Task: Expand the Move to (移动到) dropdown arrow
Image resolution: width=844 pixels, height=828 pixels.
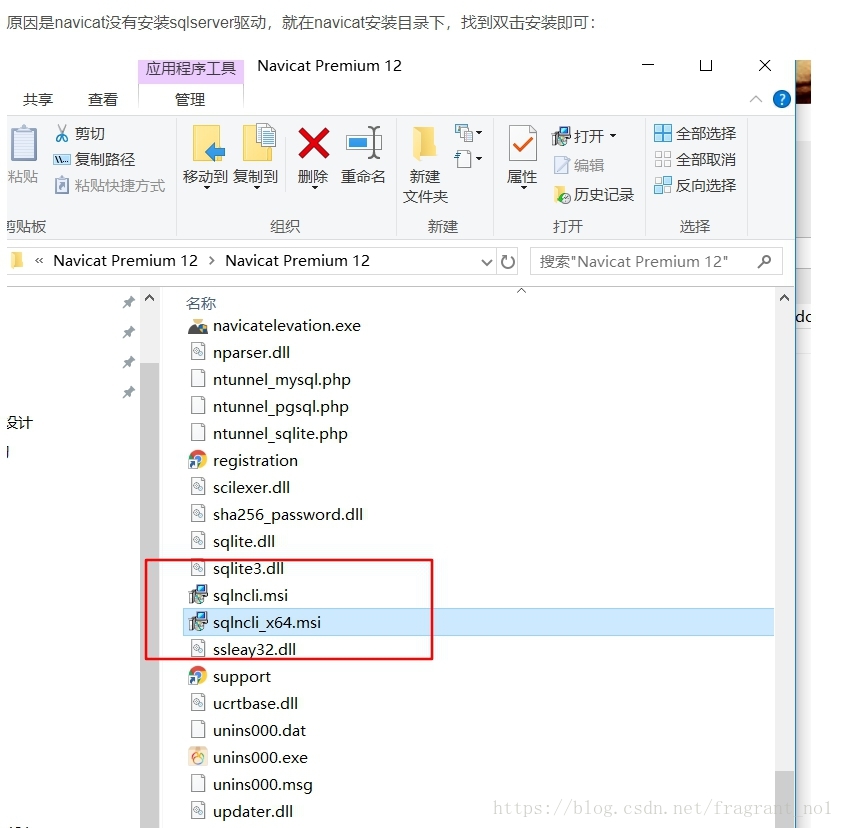Action: pyautogui.click(x=206, y=188)
